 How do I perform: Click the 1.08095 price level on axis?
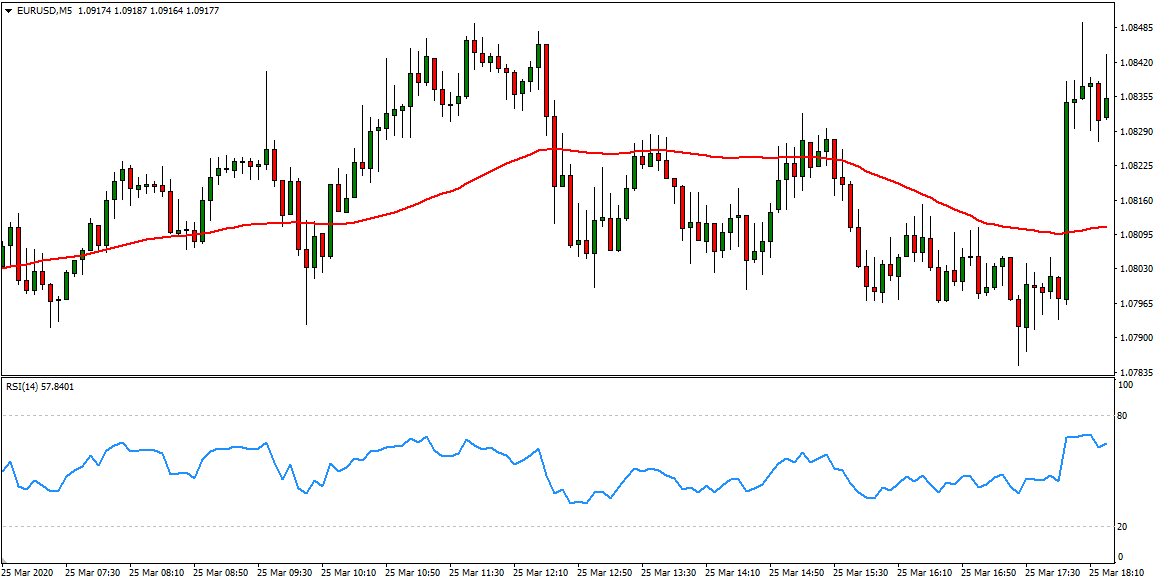point(1136,235)
